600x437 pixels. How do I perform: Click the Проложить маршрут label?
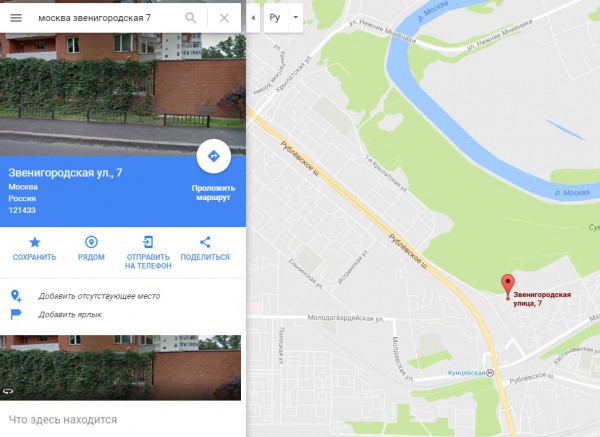(x=213, y=193)
